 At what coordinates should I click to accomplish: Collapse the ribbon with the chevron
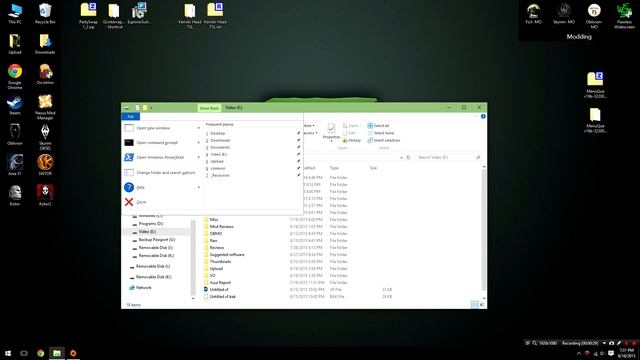pyautogui.click(x=476, y=116)
